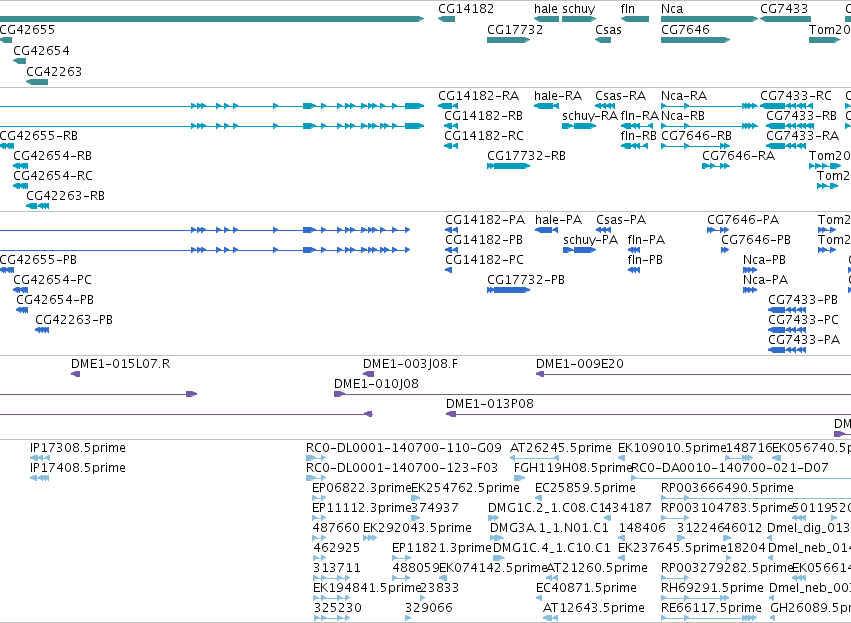Click the CG14182 gene label without suffix
851x623 pixels.
pos(466,9)
